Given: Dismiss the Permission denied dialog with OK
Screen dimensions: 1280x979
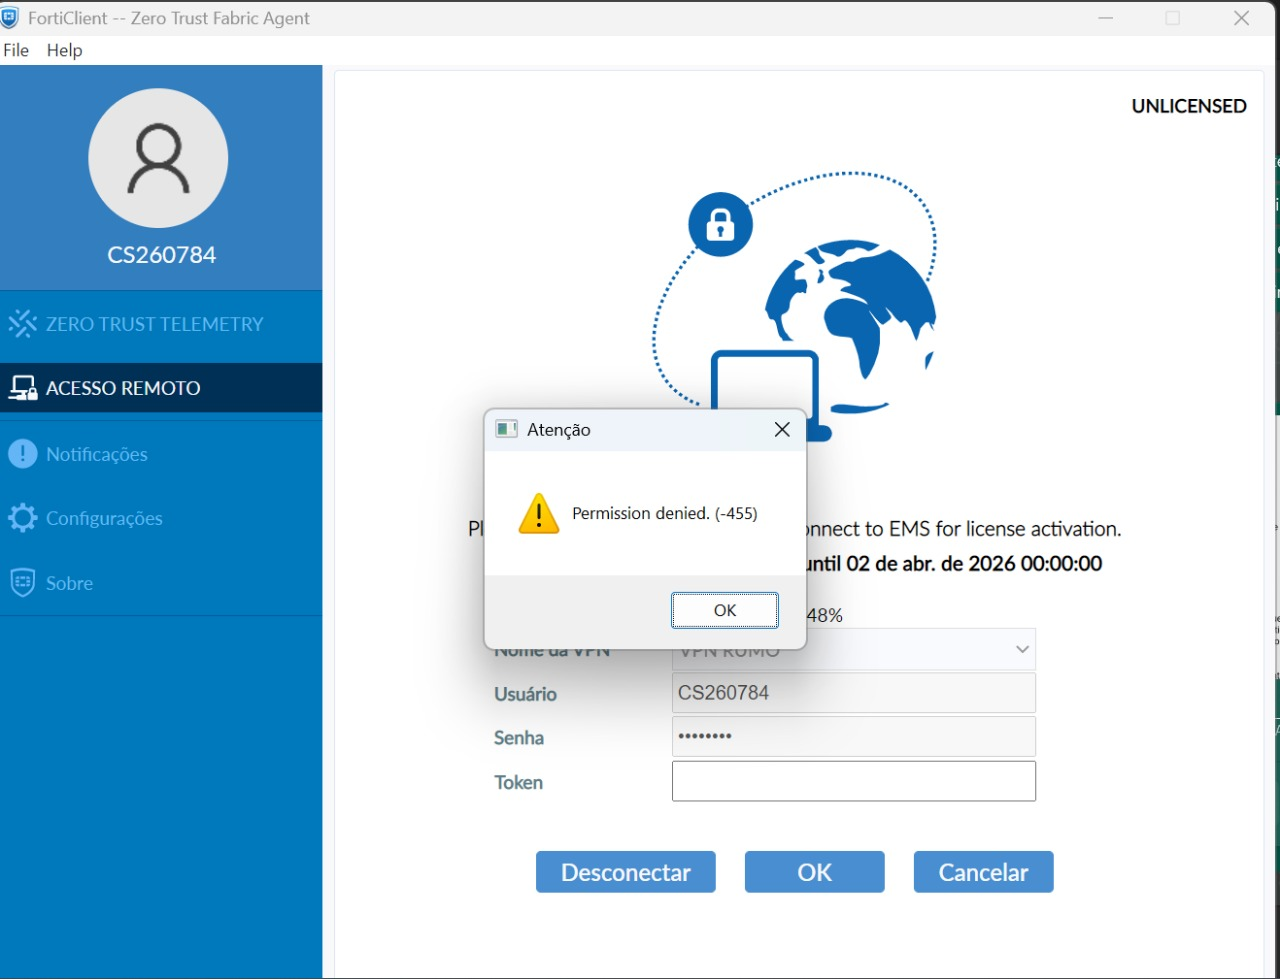Looking at the screenshot, I should [725, 610].
